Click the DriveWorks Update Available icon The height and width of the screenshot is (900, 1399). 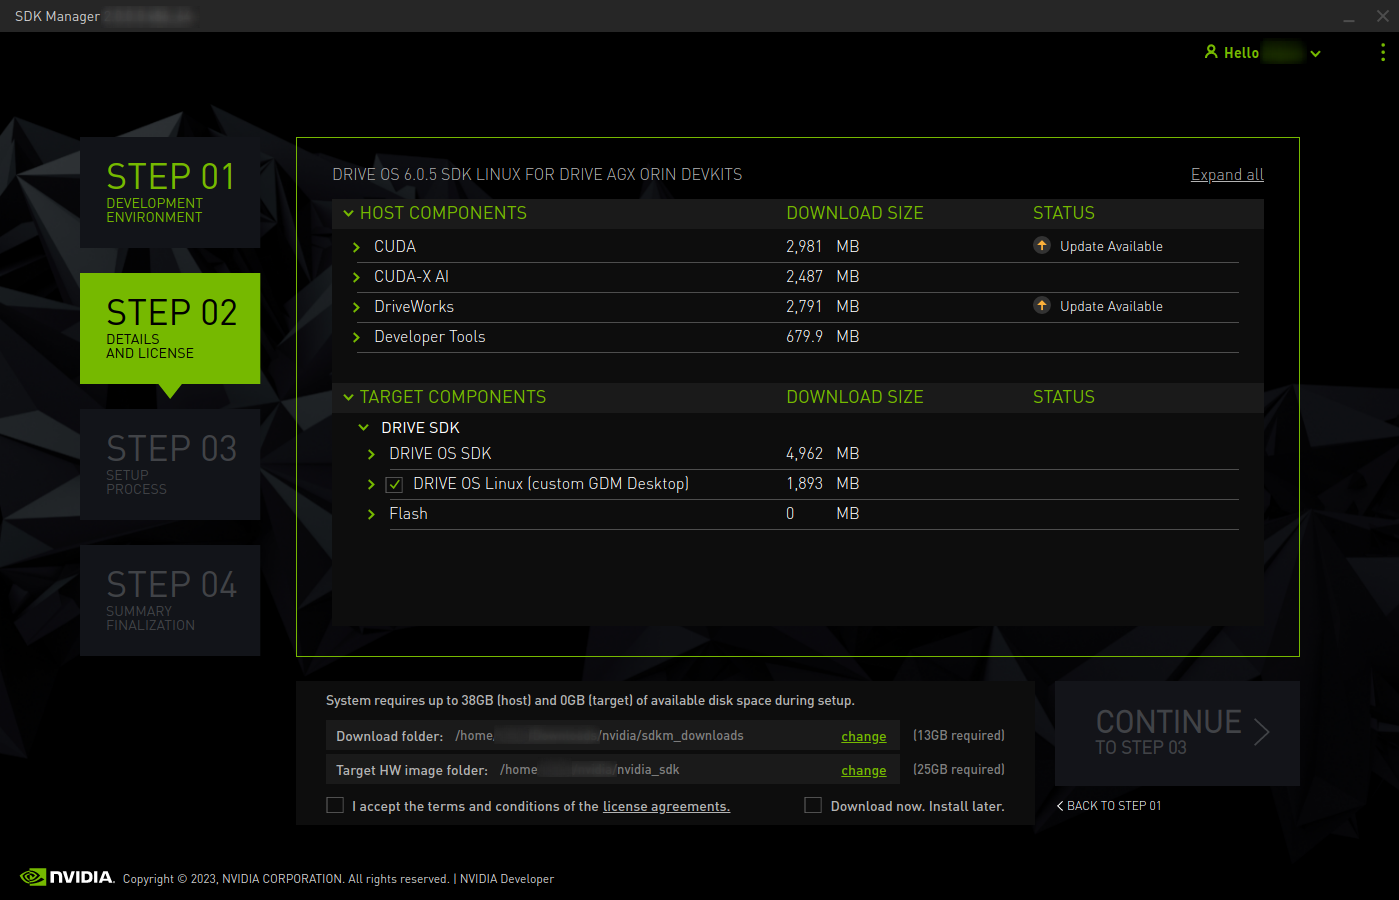click(x=1042, y=306)
